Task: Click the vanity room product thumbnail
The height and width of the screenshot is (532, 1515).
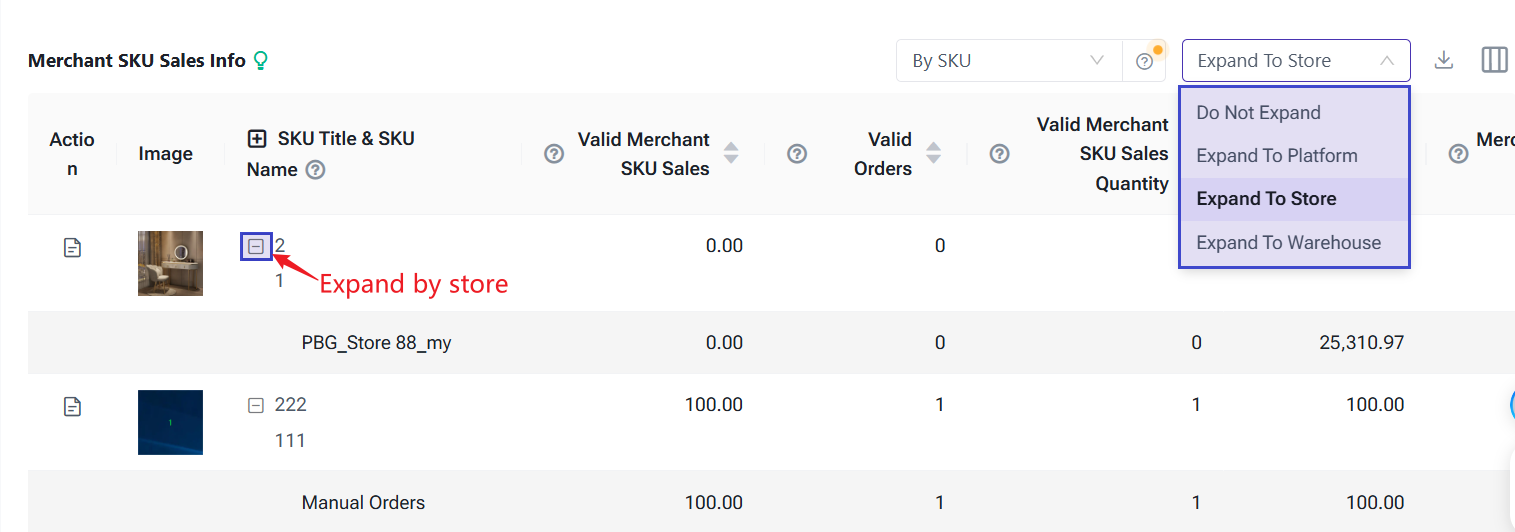Action: click(x=170, y=263)
